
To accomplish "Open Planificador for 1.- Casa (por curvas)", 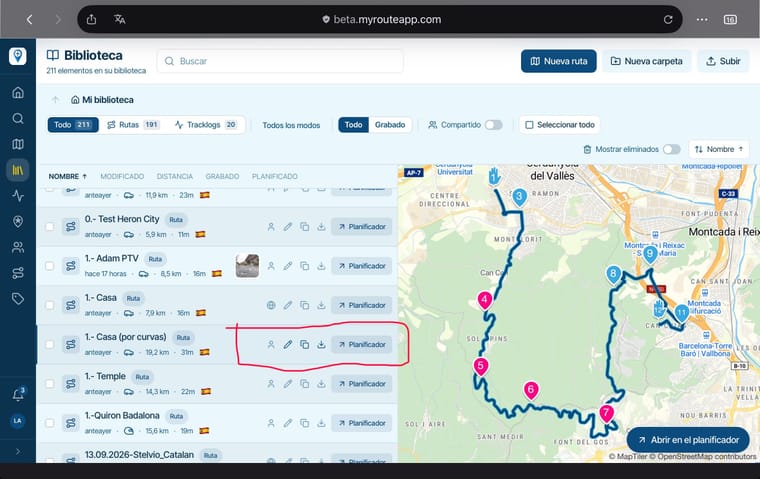I will coord(362,345).
